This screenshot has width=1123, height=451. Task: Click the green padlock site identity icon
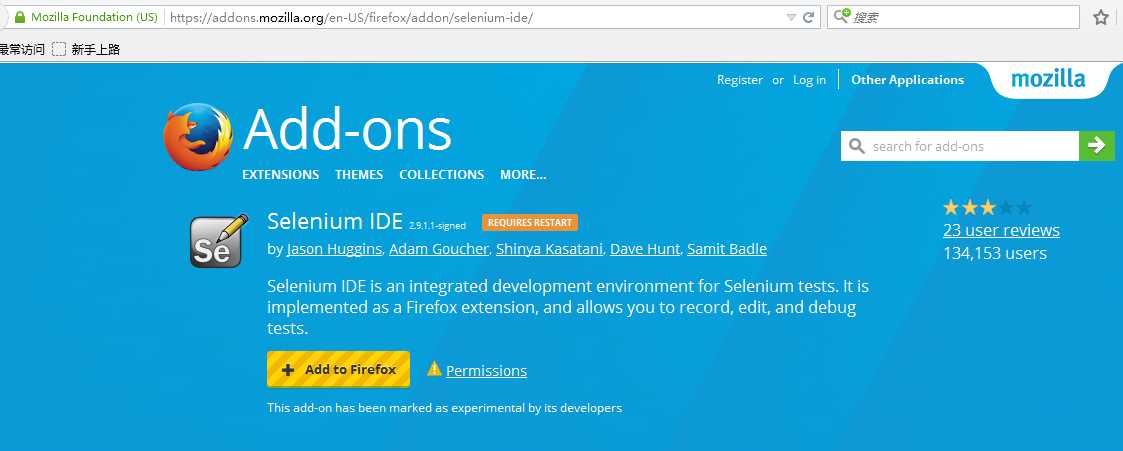point(20,17)
